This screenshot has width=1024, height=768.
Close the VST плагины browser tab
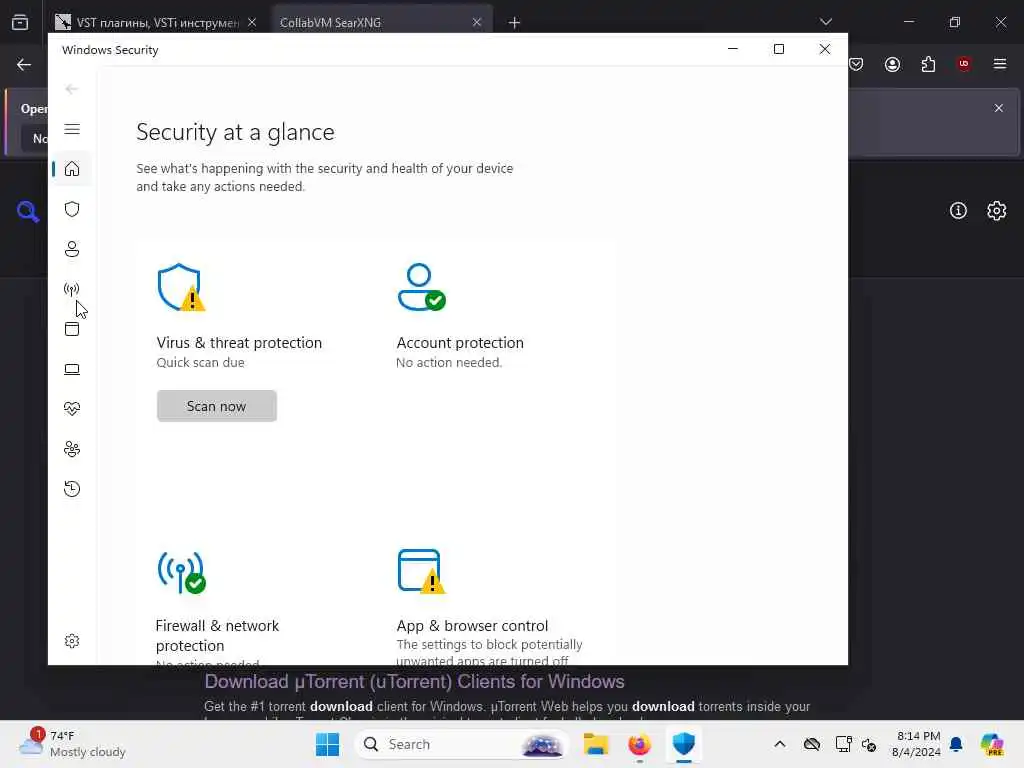tap(251, 22)
